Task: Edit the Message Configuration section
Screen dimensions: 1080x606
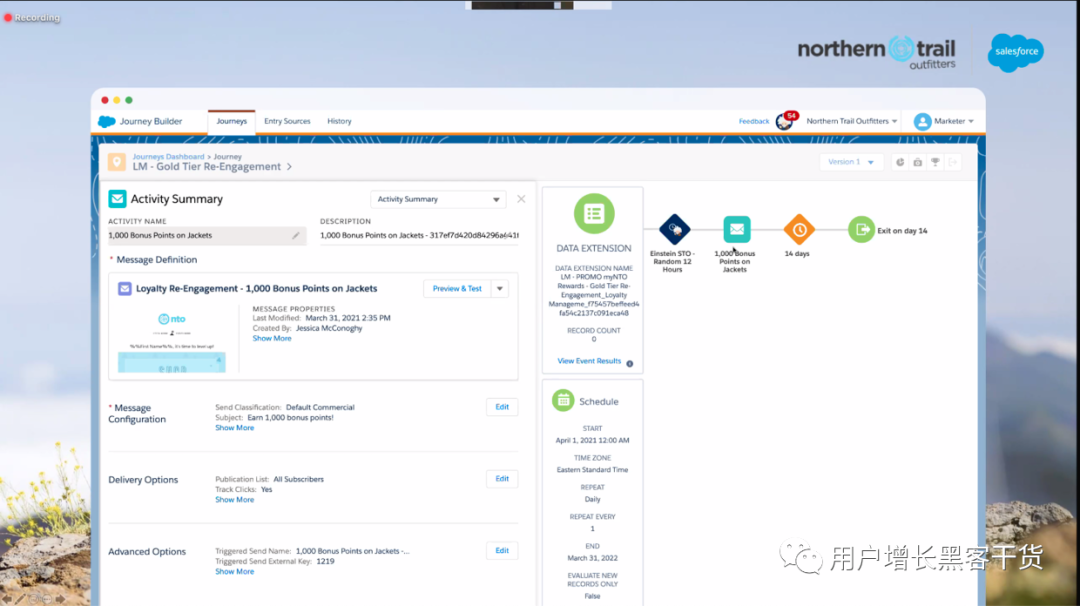Action: pyautogui.click(x=502, y=407)
